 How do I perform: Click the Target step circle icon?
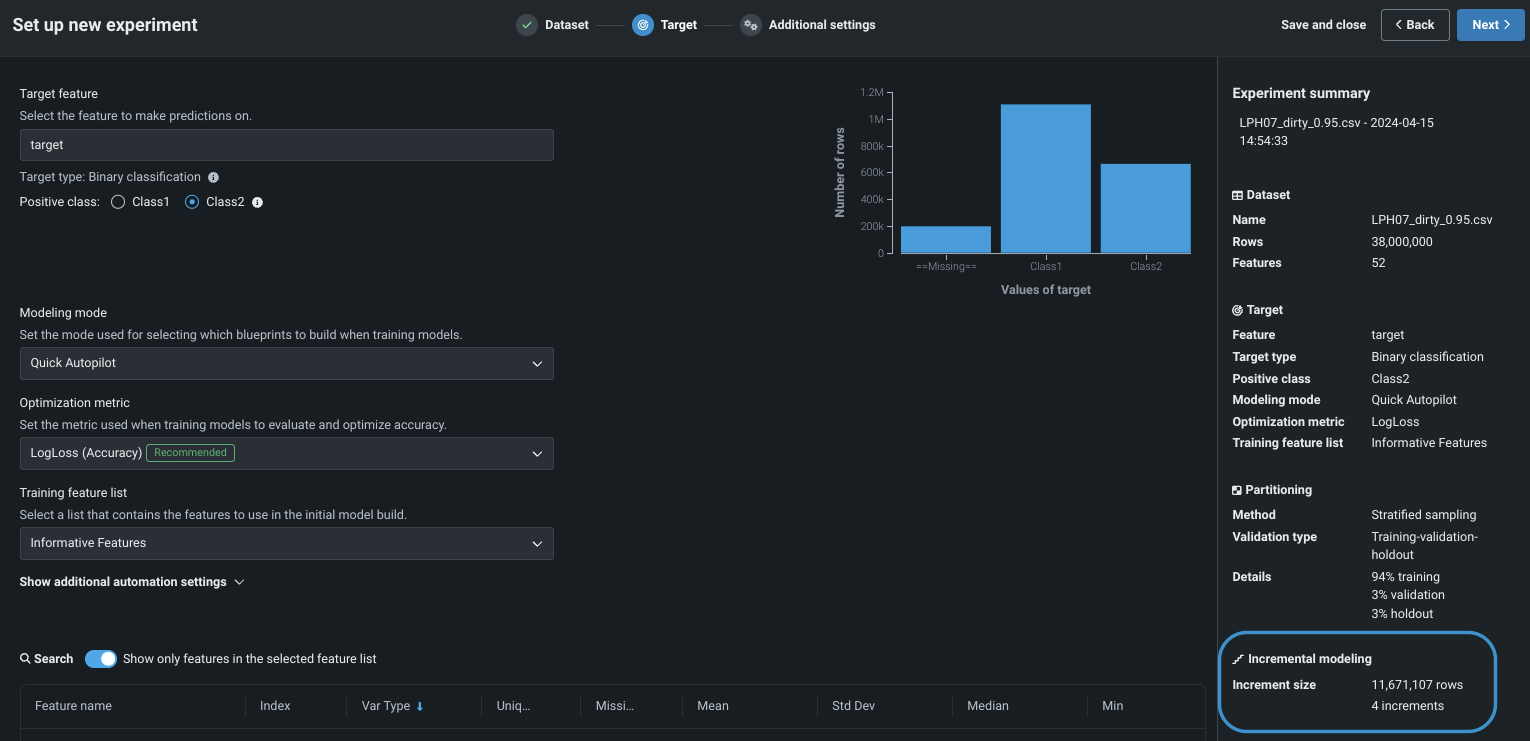[x=643, y=25]
